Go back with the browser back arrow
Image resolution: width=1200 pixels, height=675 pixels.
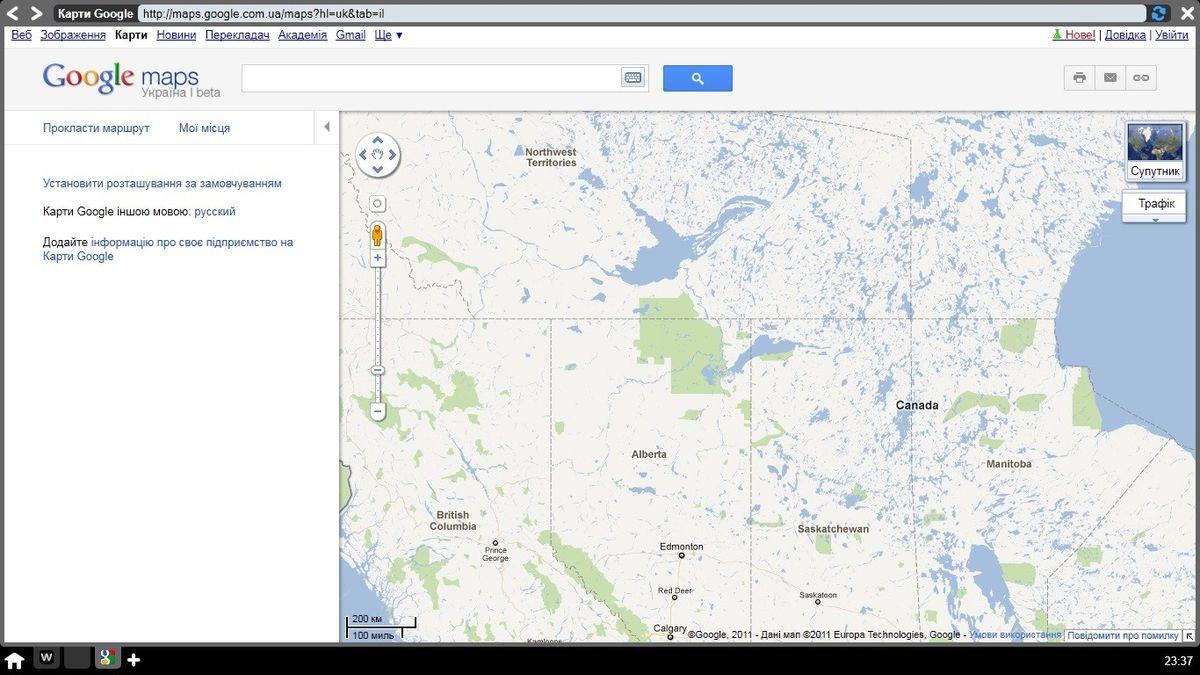(x=14, y=14)
